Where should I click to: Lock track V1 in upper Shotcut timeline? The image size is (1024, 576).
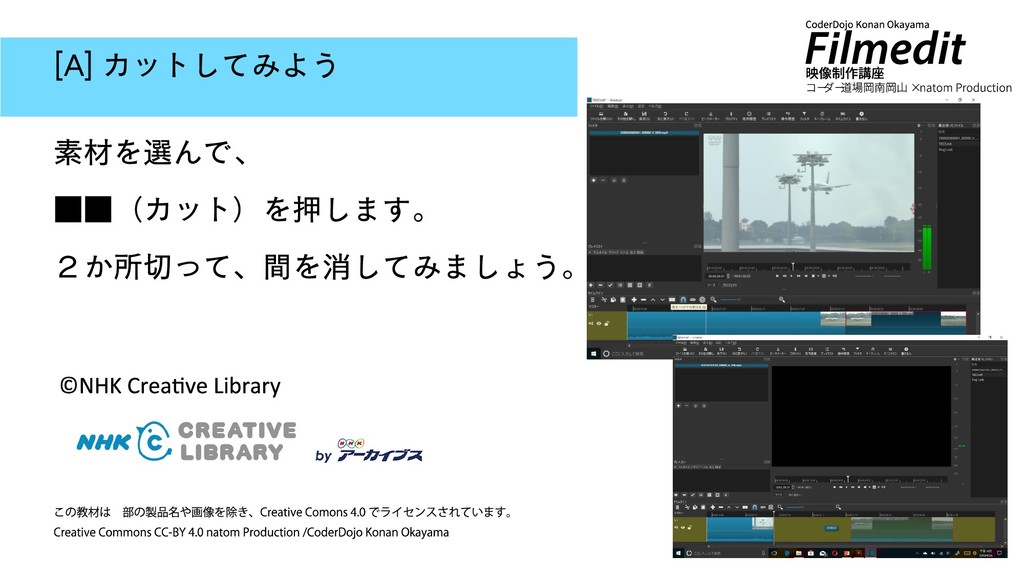(607, 323)
